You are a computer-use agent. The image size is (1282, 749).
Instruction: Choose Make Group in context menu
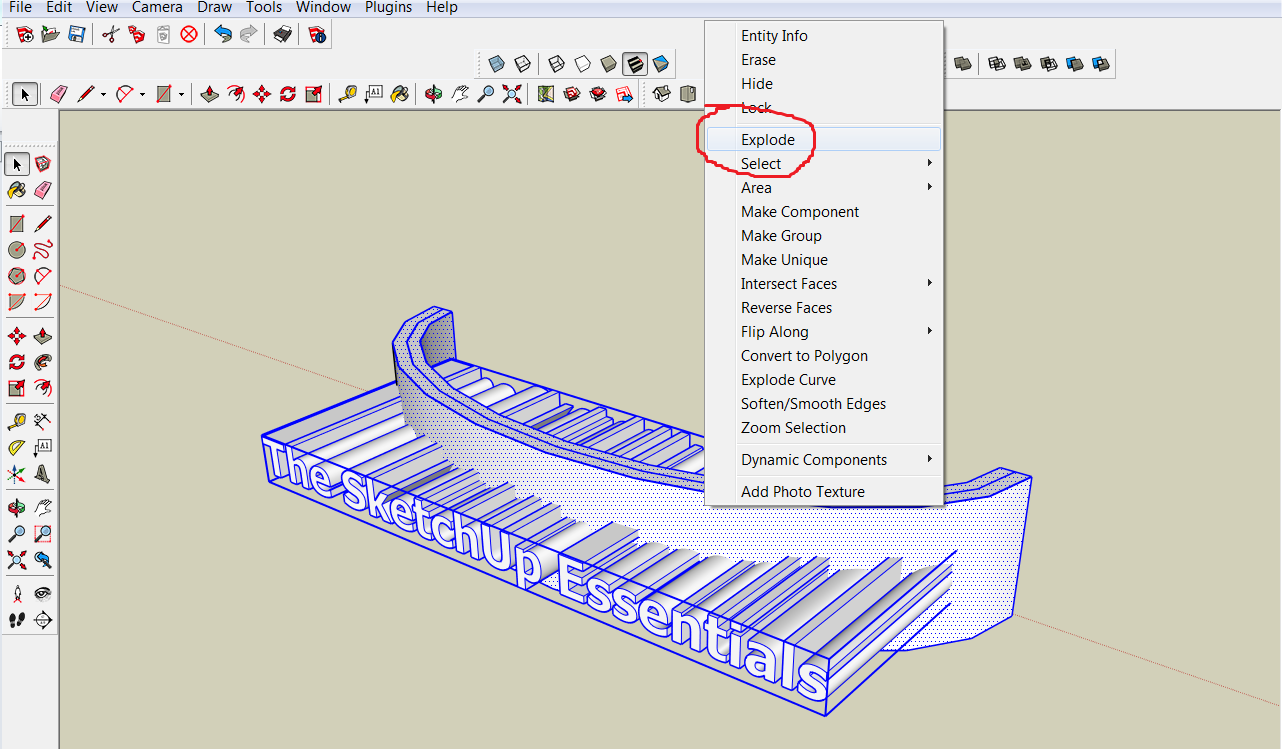point(823,236)
